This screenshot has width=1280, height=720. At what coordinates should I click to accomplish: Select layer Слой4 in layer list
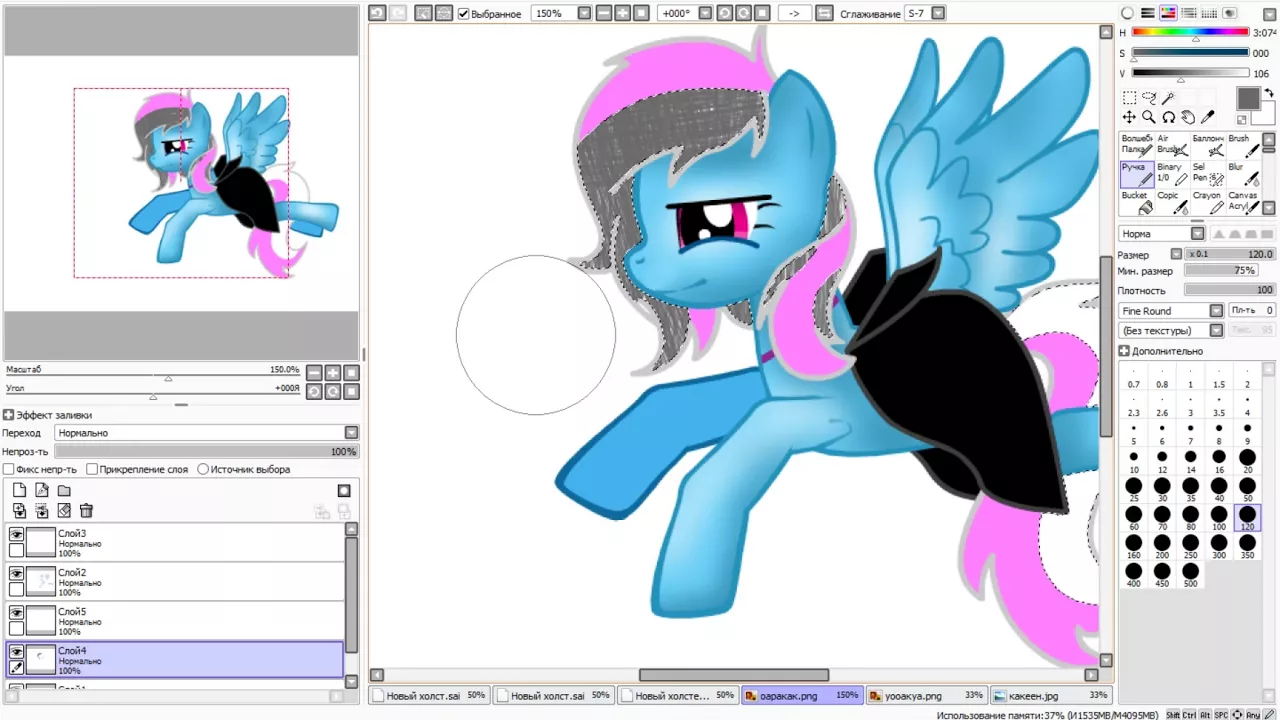pyautogui.click(x=175, y=660)
